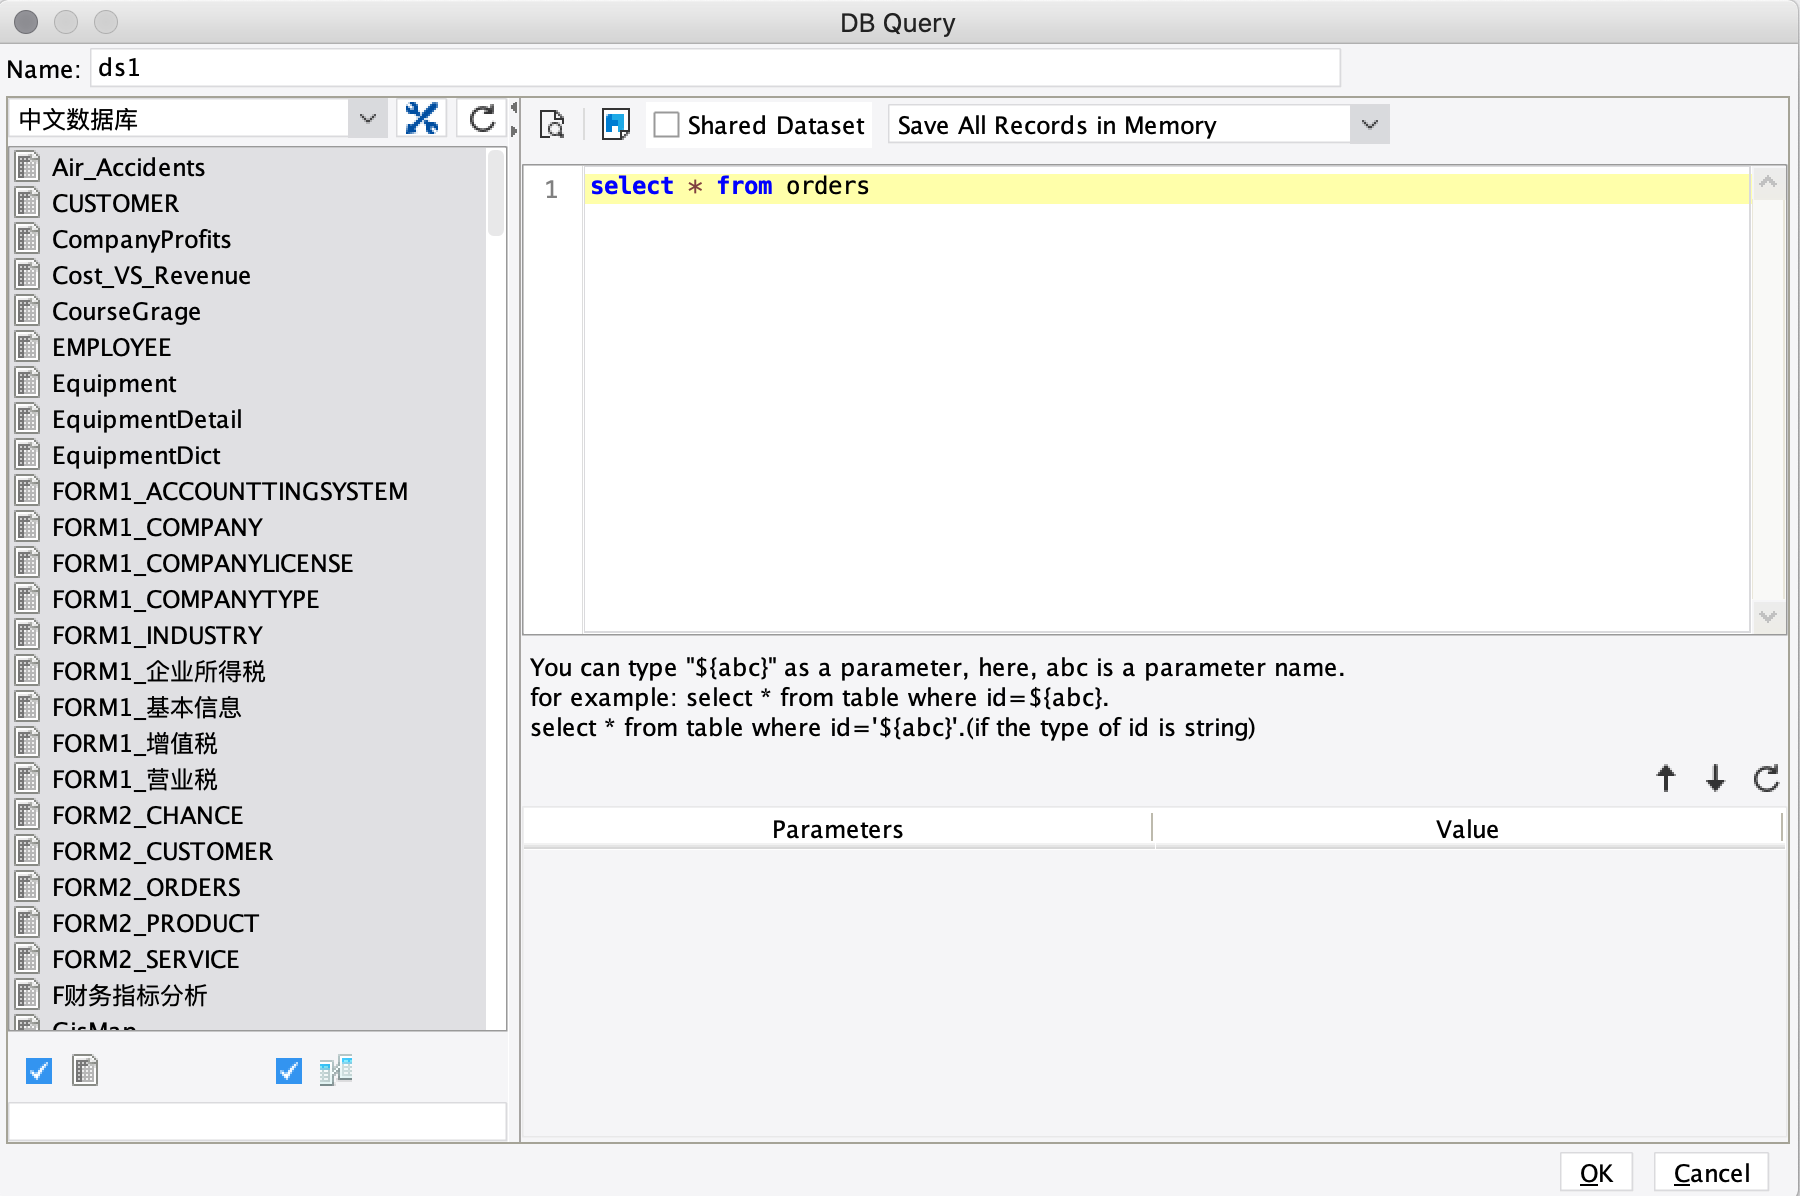Click the table icon next to Air_Accidents
The width and height of the screenshot is (1800, 1196).
pyautogui.click(x=28, y=167)
